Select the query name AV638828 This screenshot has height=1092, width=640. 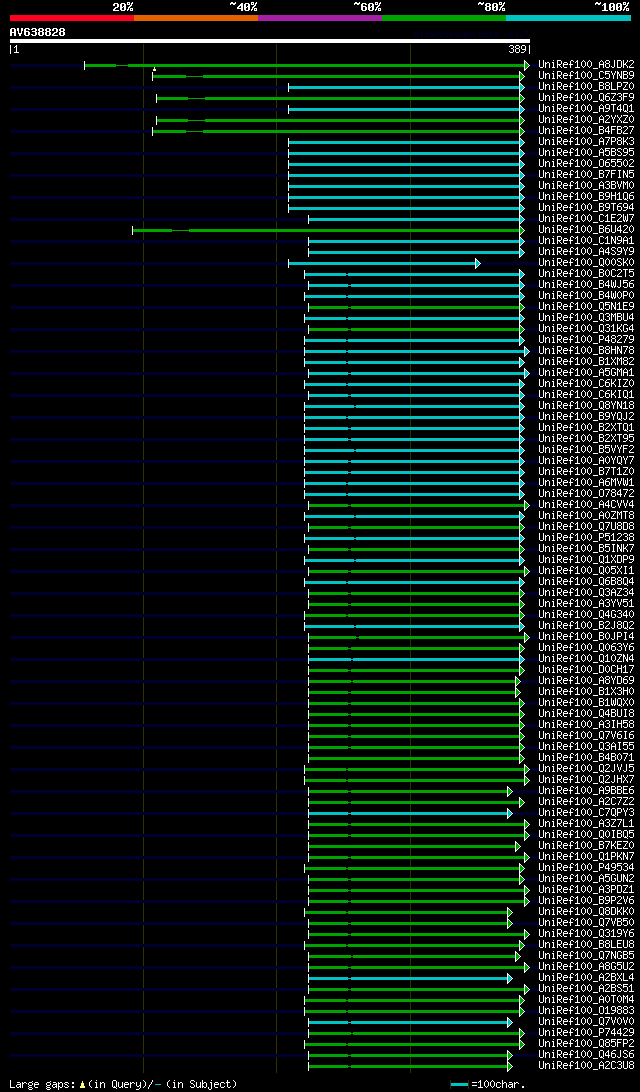coord(38,32)
